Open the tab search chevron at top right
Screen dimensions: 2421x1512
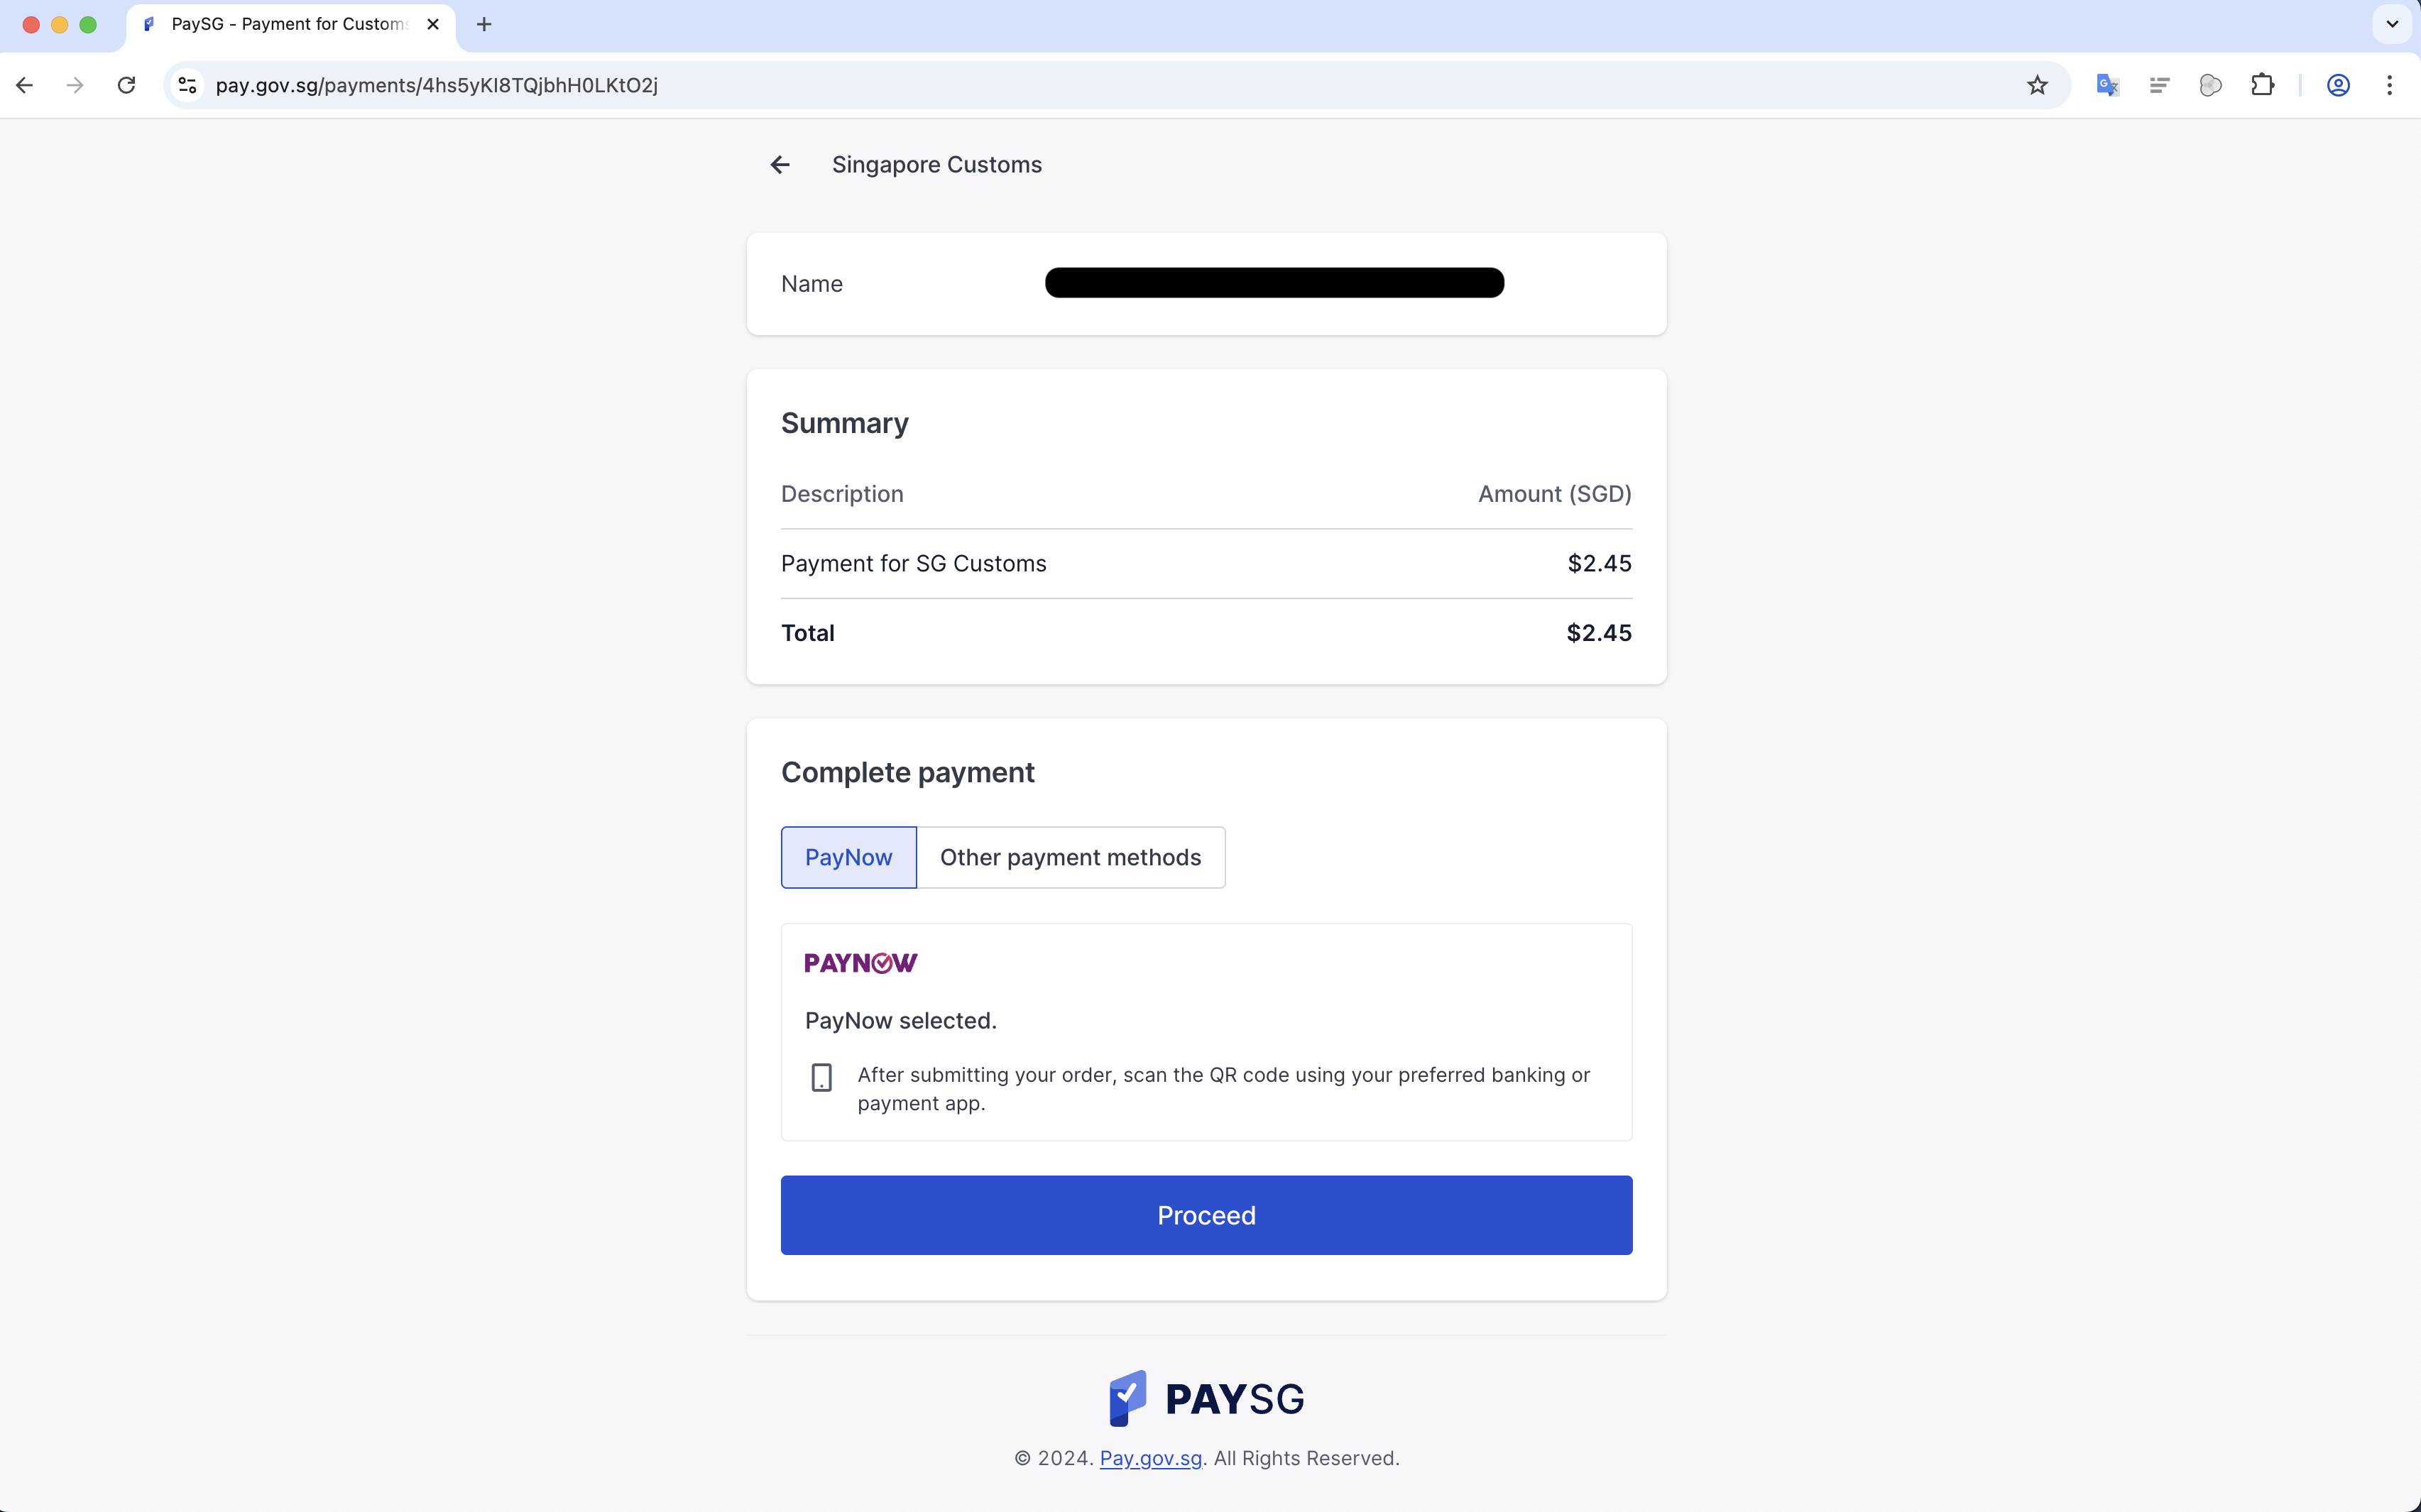click(x=2392, y=24)
